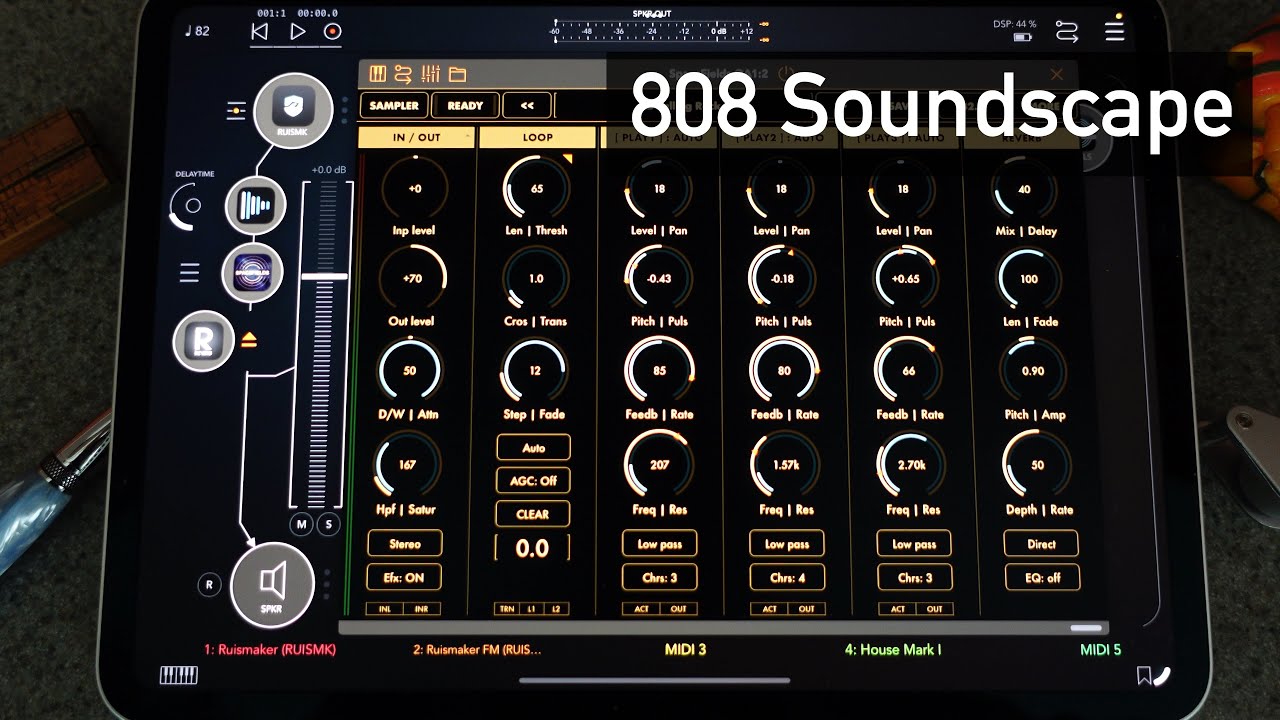Toggle the Auto button in LOOP column
The height and width of the screenshot is (720, 1280).
coord(533,448)
